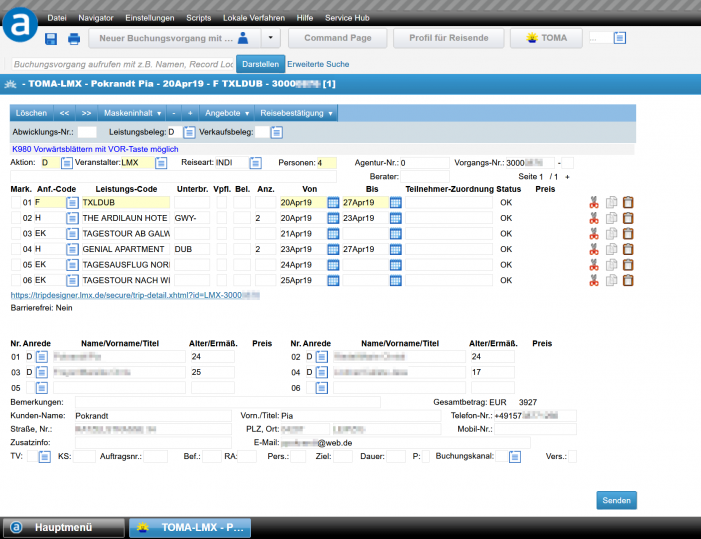Click the + button after Seite 1/1
Image resolution: width=701 pixels, height=539 pixels.
(567, 177)
